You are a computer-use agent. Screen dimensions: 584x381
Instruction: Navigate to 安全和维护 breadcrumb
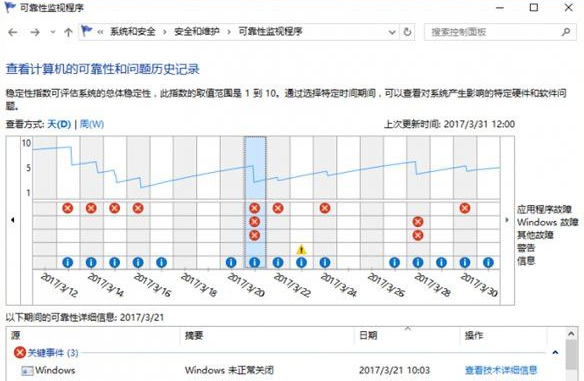click(197, 32)
